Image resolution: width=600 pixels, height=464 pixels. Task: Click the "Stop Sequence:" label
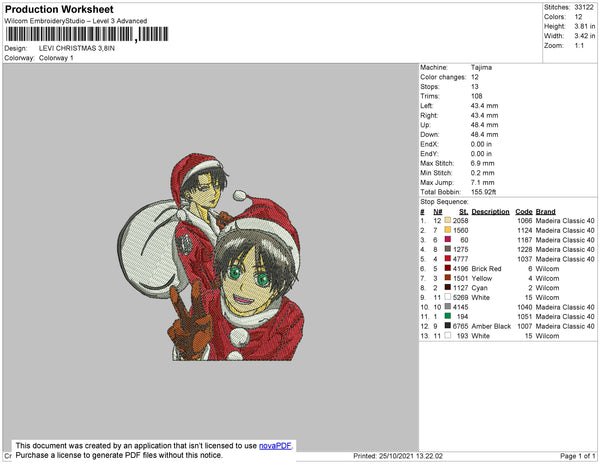pos(444,202)
